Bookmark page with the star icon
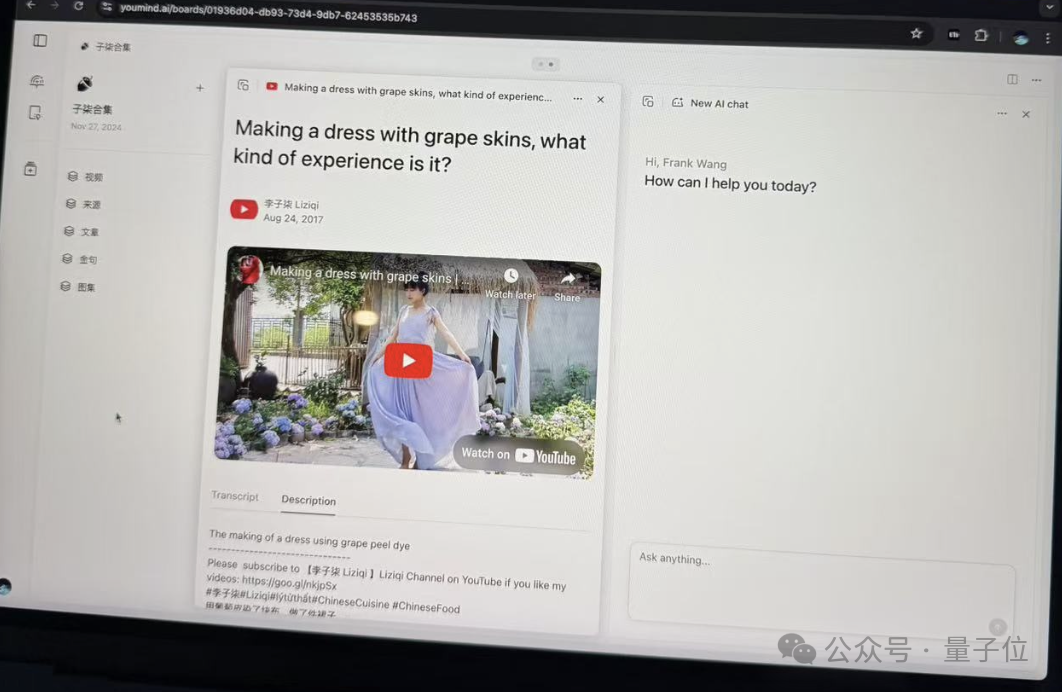 (x=916, y=33)
